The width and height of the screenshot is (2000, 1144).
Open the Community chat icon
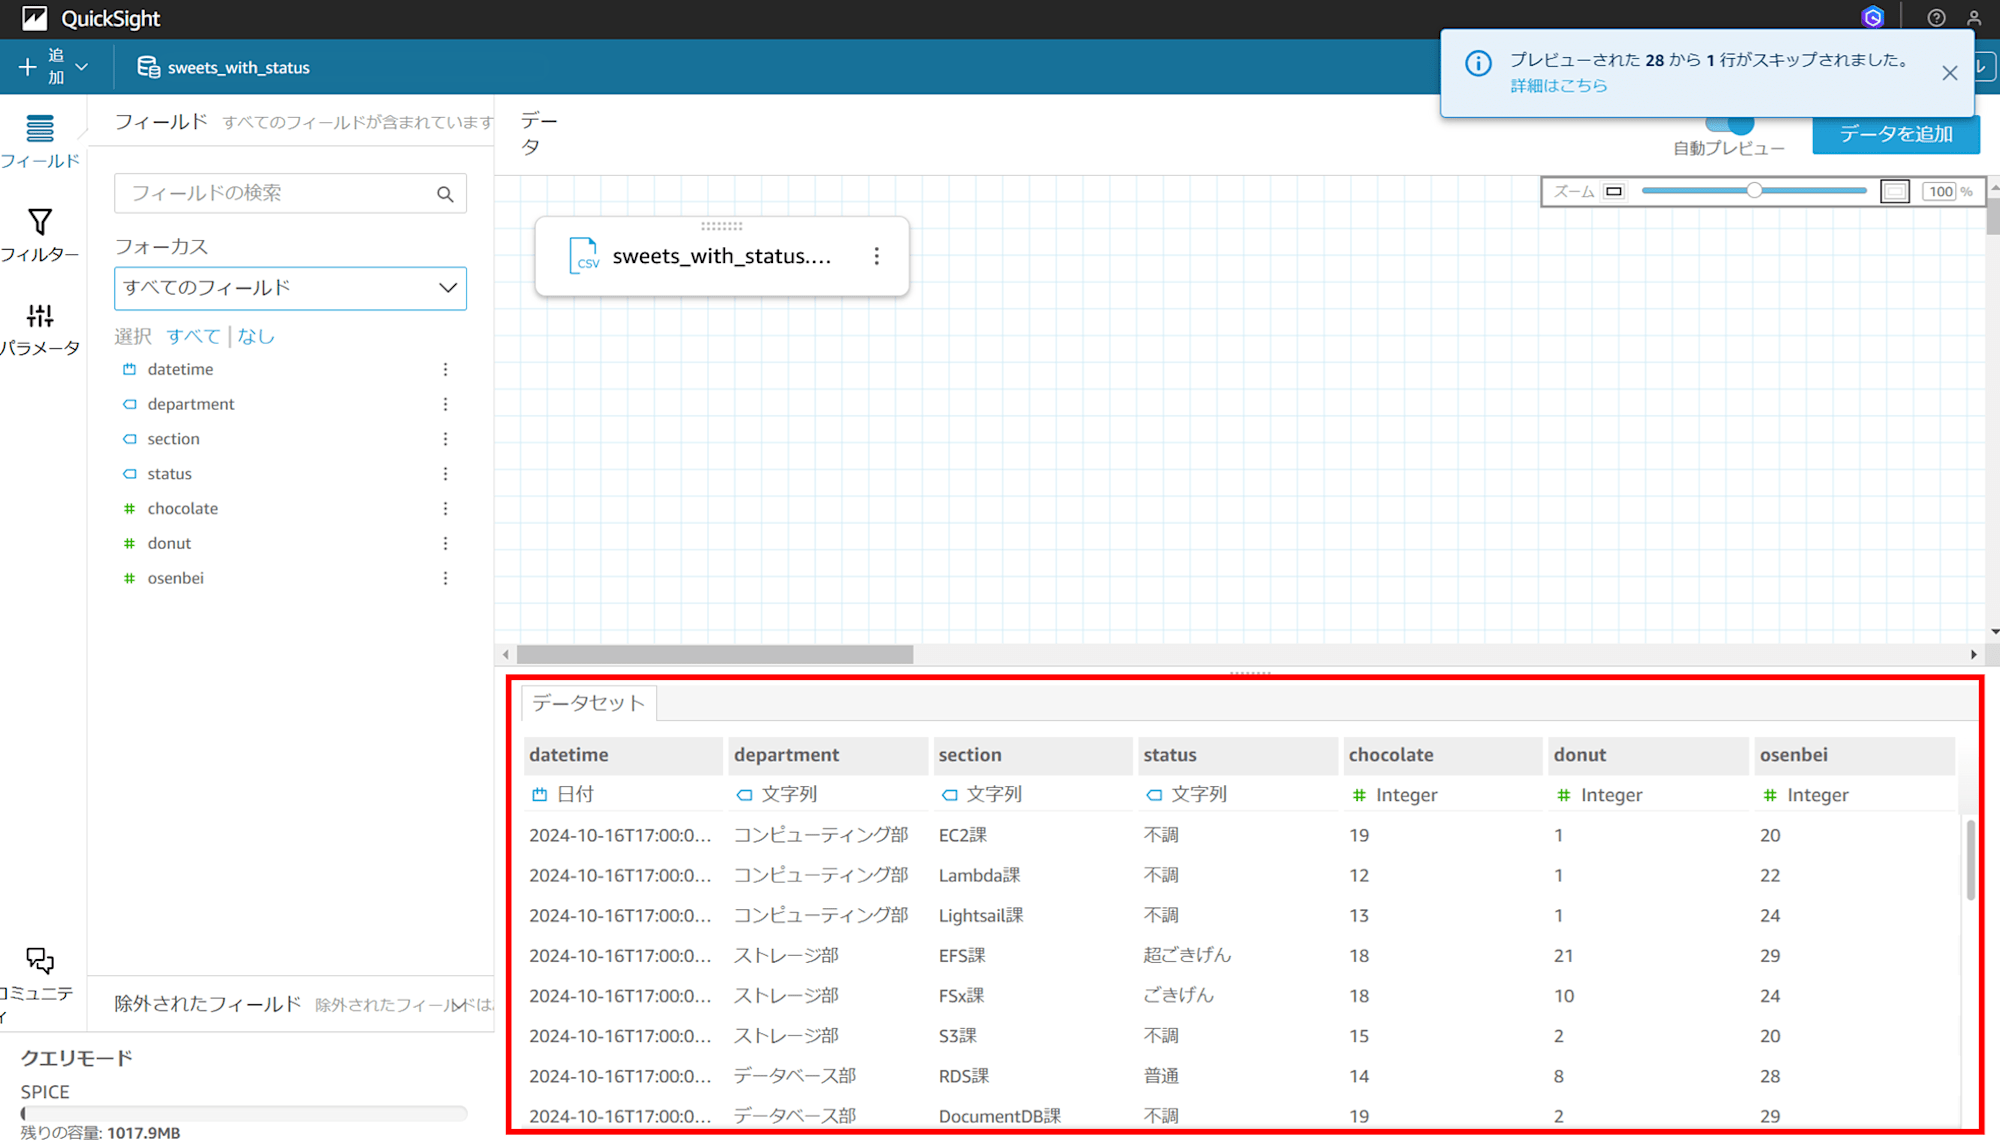40,961
